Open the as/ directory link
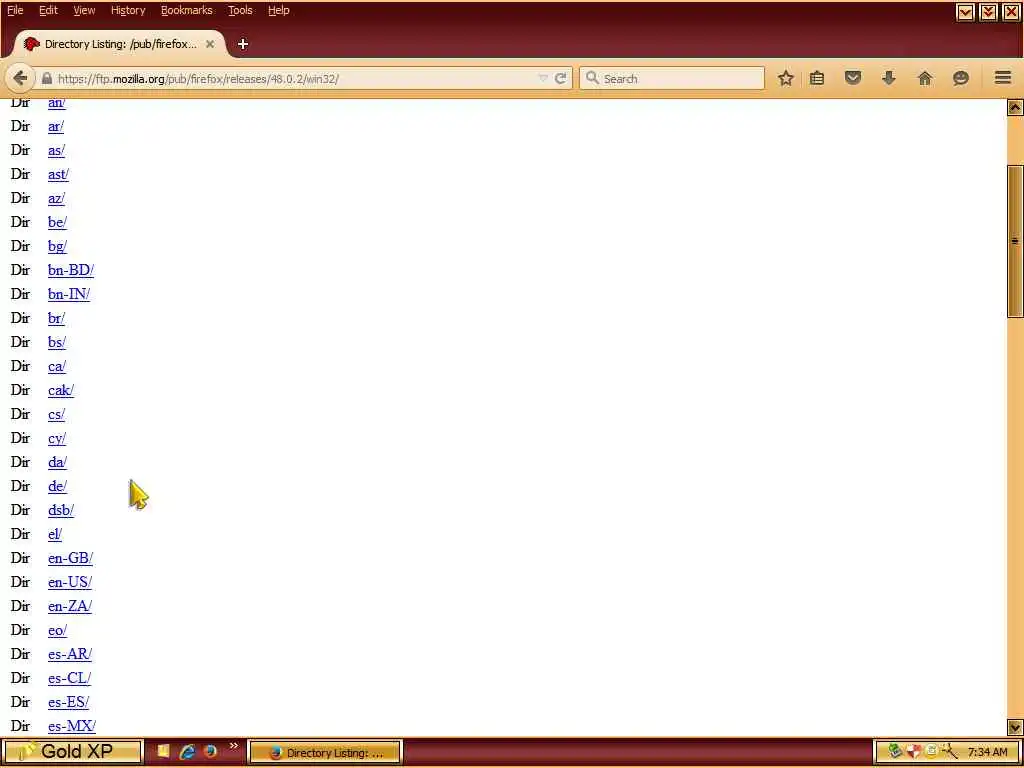The image size is (1024, 768). [56, 151]
